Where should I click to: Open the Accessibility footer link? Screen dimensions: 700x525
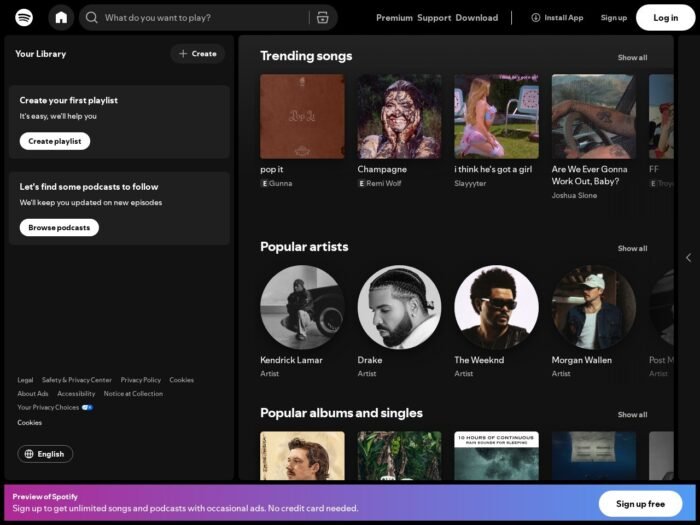point(76,394)
